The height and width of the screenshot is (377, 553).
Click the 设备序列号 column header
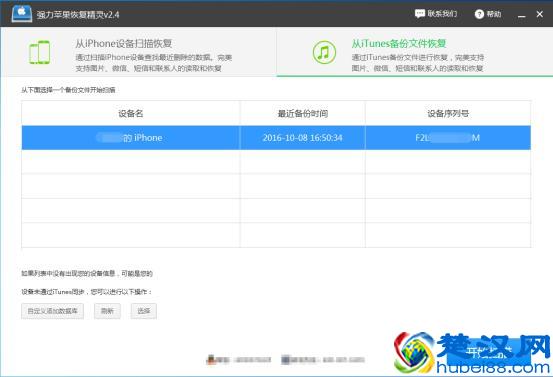tap(448, 113)
